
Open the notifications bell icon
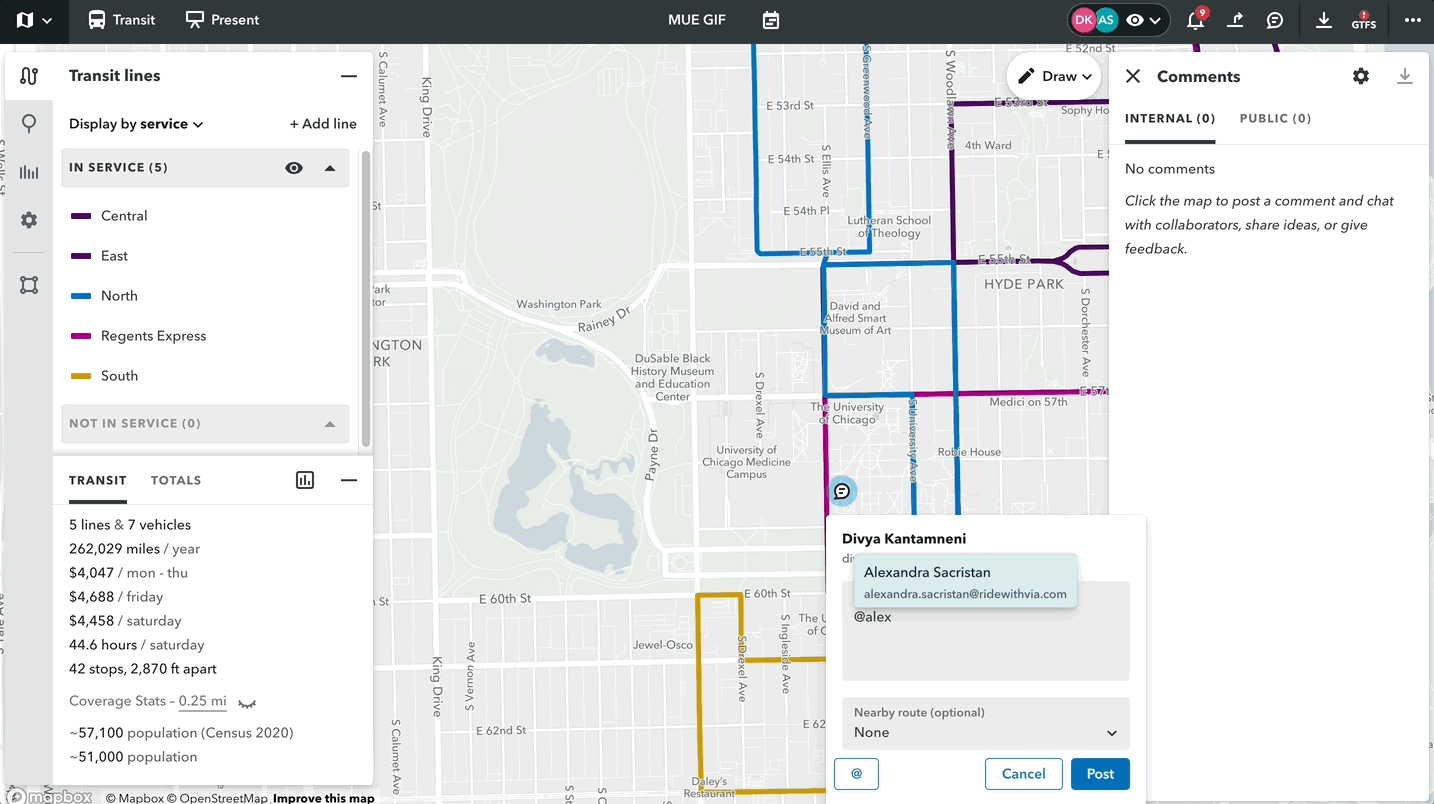click(1195, 20)
